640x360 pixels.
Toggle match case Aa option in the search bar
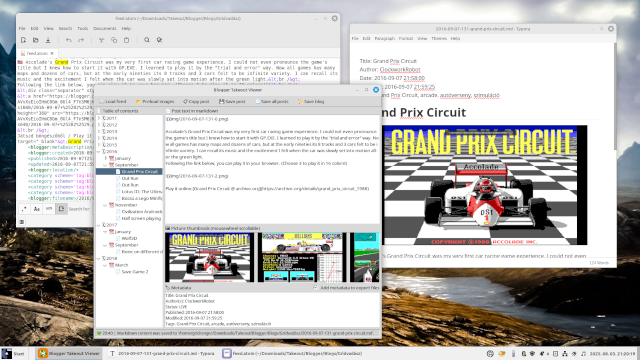(x=37, y=209)
